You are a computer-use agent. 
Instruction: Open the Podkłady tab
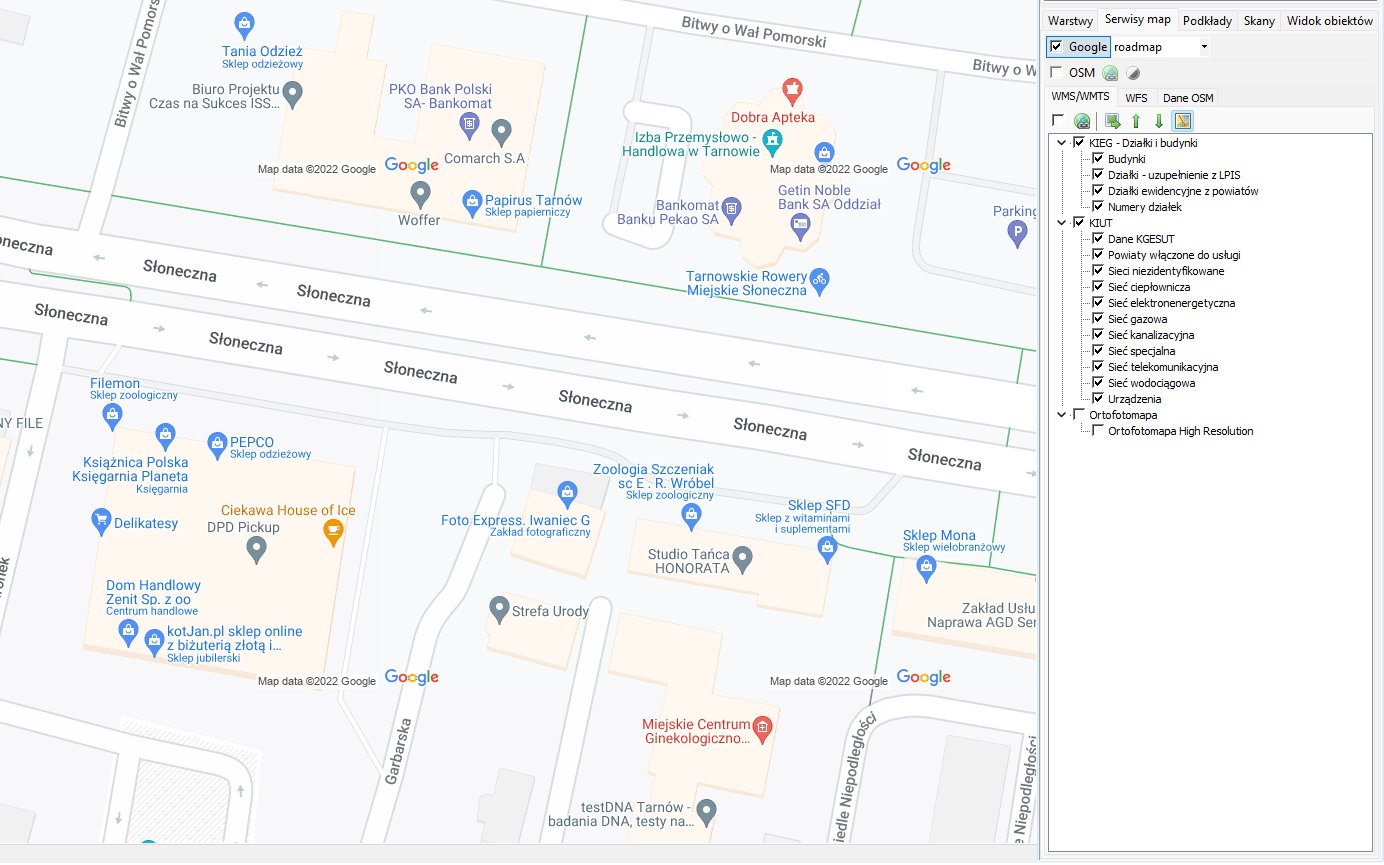[x=1207, y=20]
